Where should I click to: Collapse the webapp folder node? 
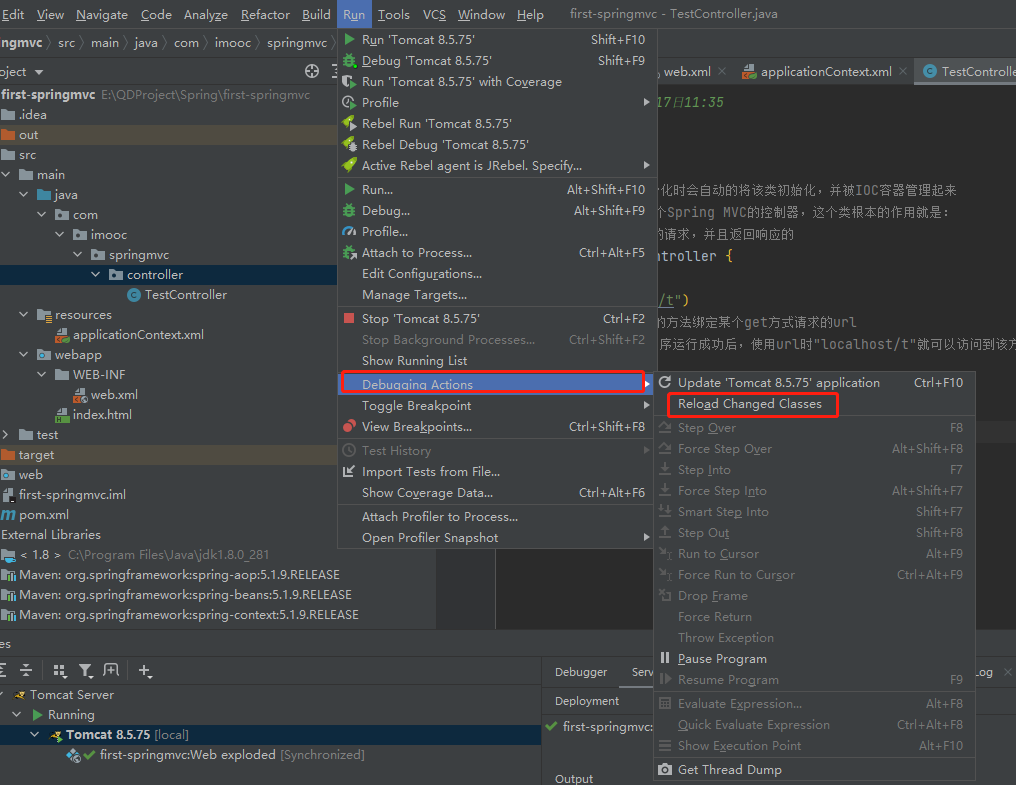tap(24, 355)
